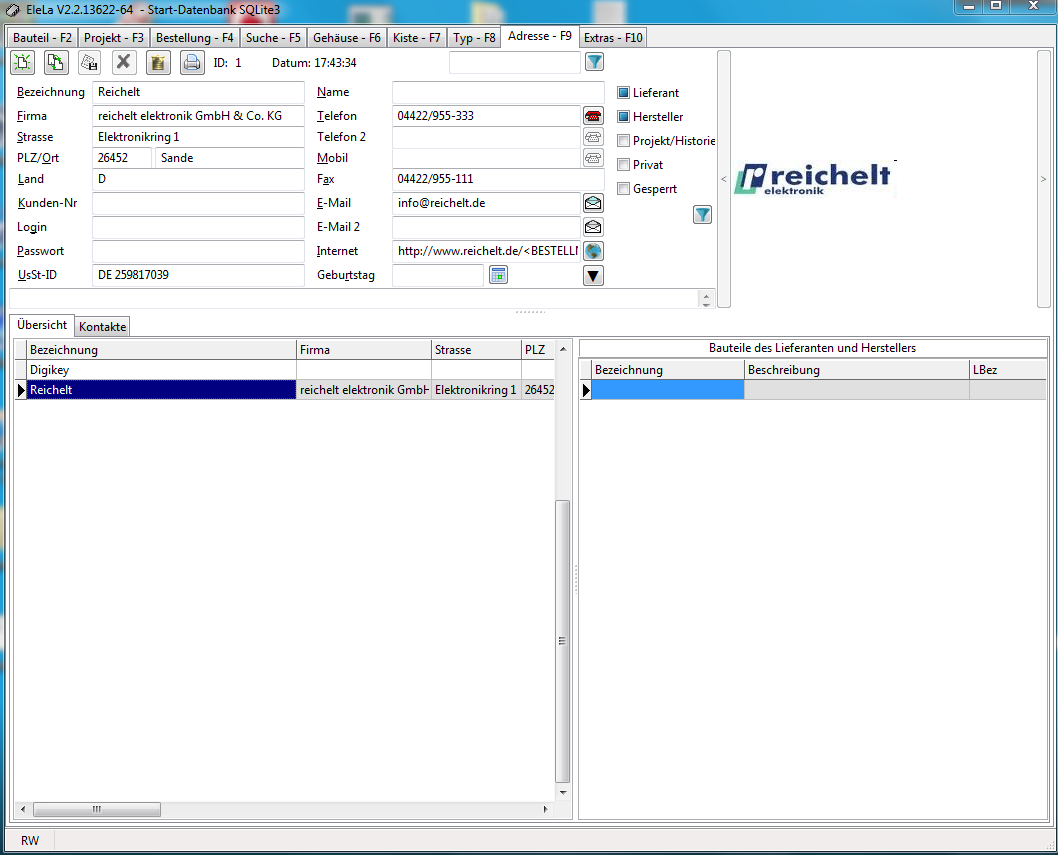Delete the record with the X icon

pyautogui.click(x=123, y=63)
